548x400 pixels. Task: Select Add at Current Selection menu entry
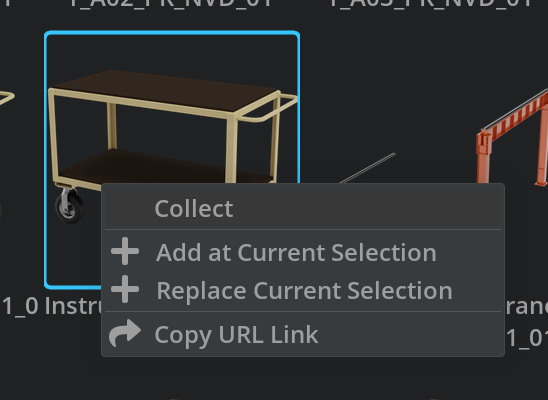point(303,252)
